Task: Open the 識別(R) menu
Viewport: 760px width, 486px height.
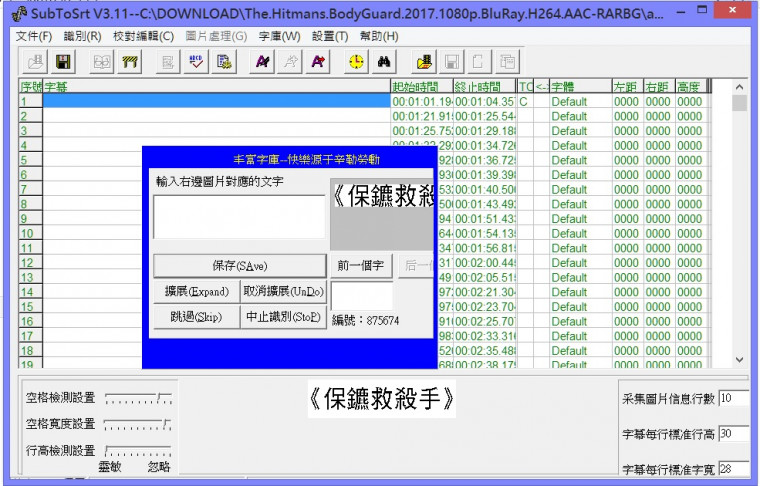Action: (82, 36)
